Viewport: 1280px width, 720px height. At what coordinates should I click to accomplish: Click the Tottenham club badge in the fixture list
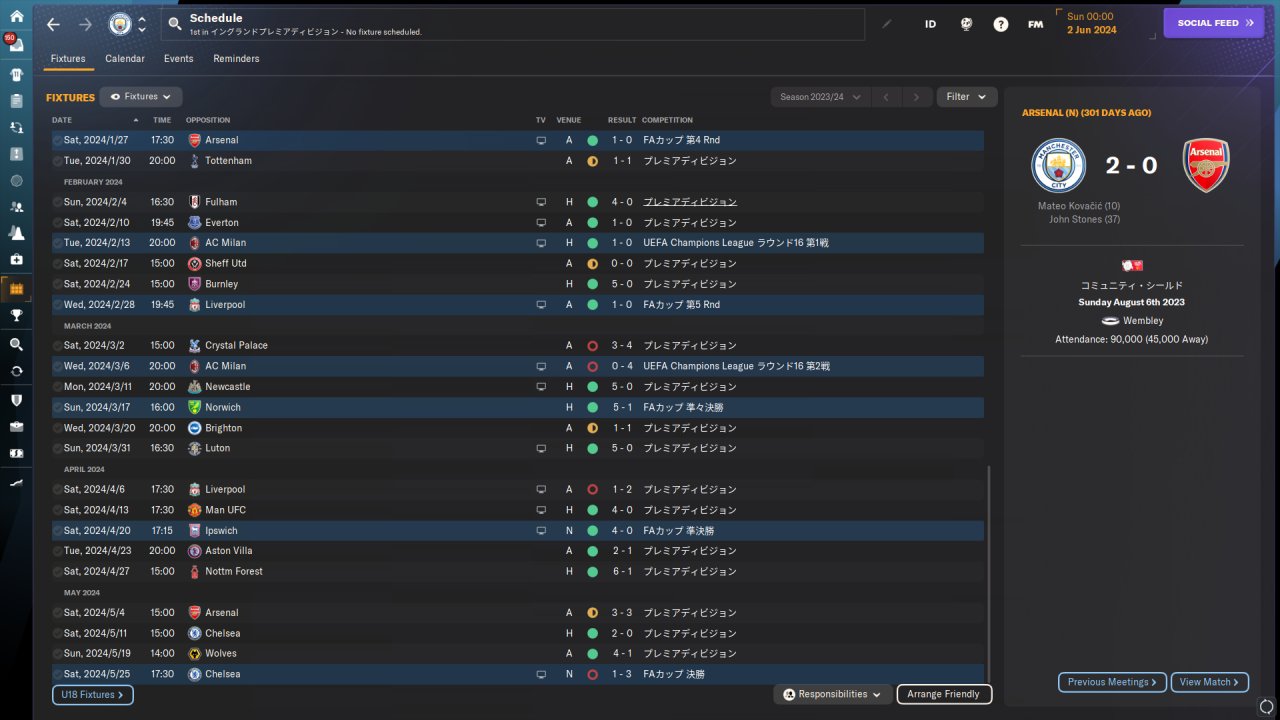(x=194, y=161)
